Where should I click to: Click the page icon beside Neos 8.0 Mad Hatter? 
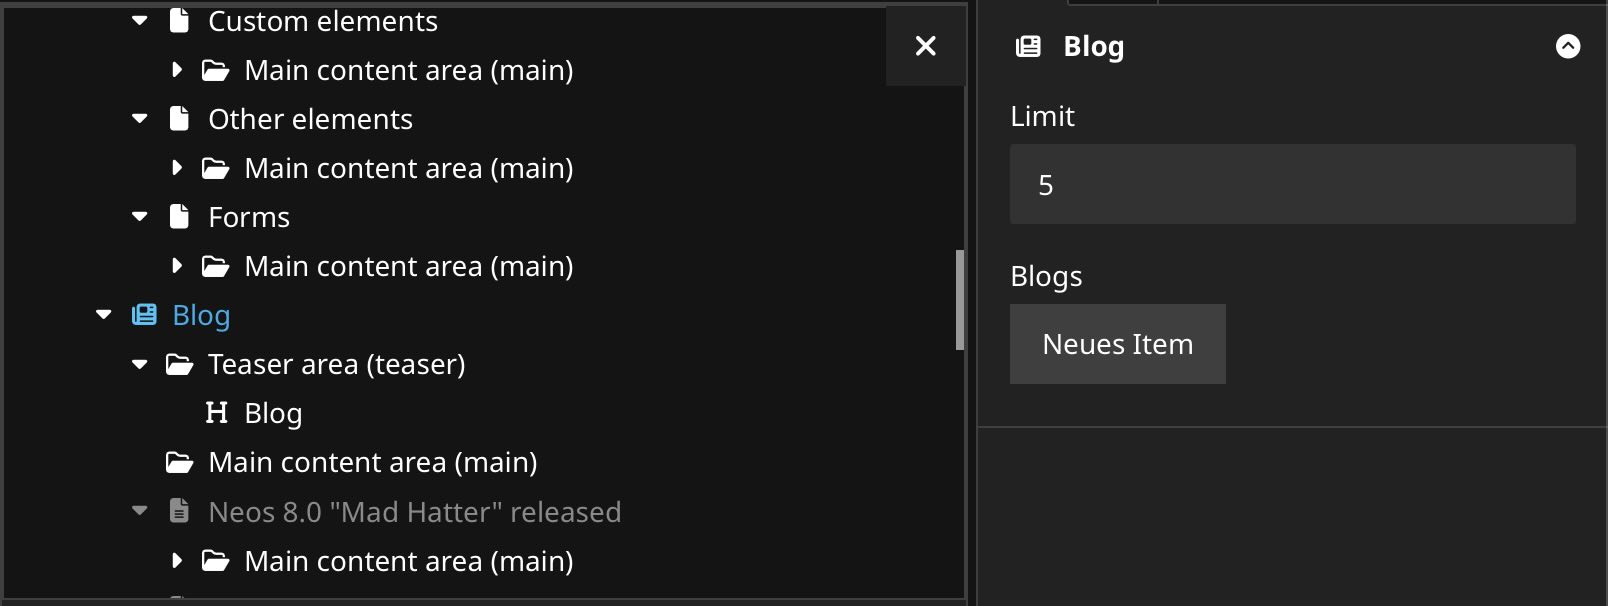[x=178, y=511]
